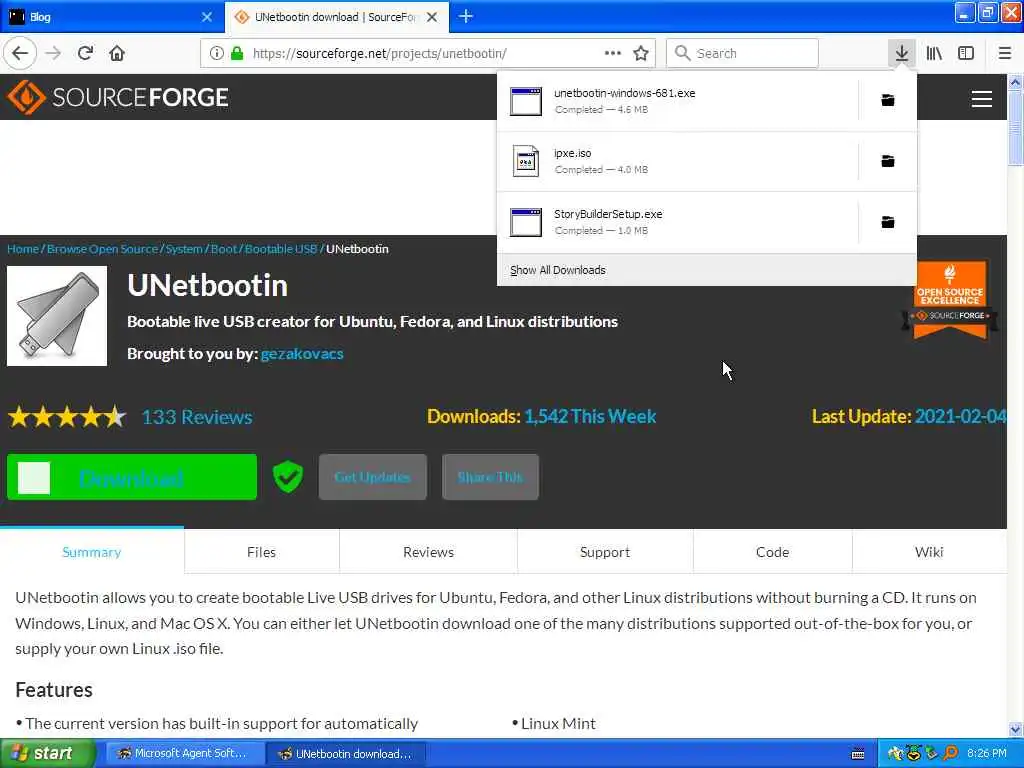This screenshot has height=768, width=1024.
Task: Click the system tray clock 8:26 PM
Action: click(986, 753)
